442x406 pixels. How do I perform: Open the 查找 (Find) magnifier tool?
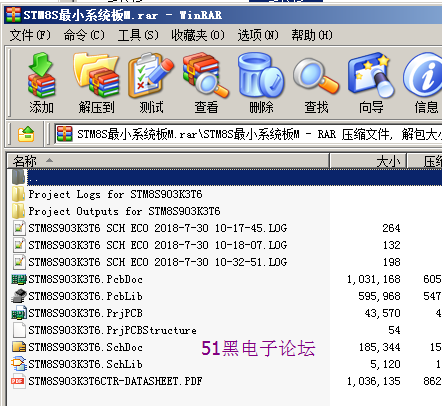[x=316, y=83]
